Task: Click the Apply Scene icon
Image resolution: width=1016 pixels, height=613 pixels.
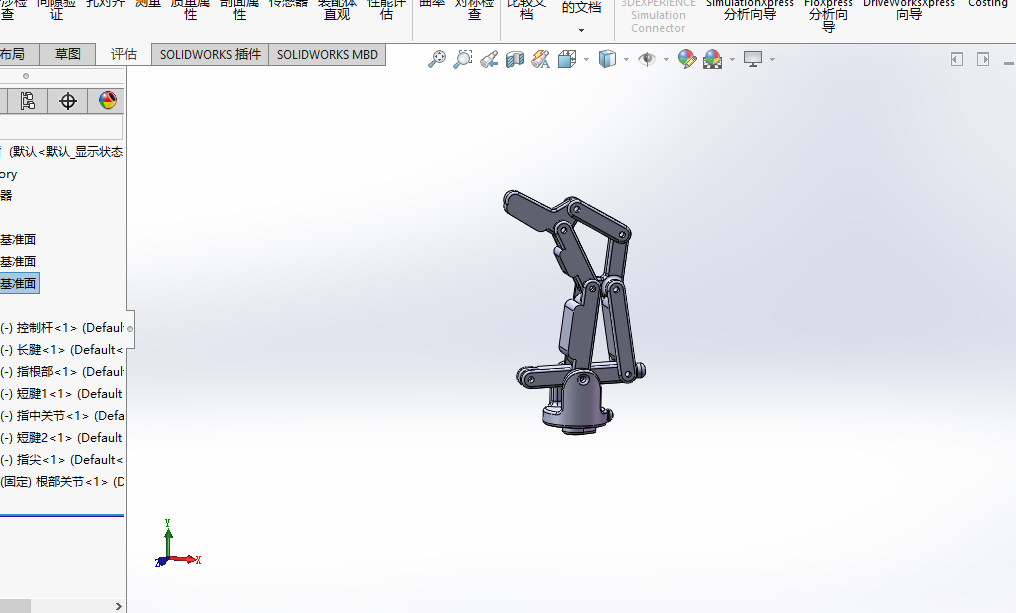Action: (713, 59)
